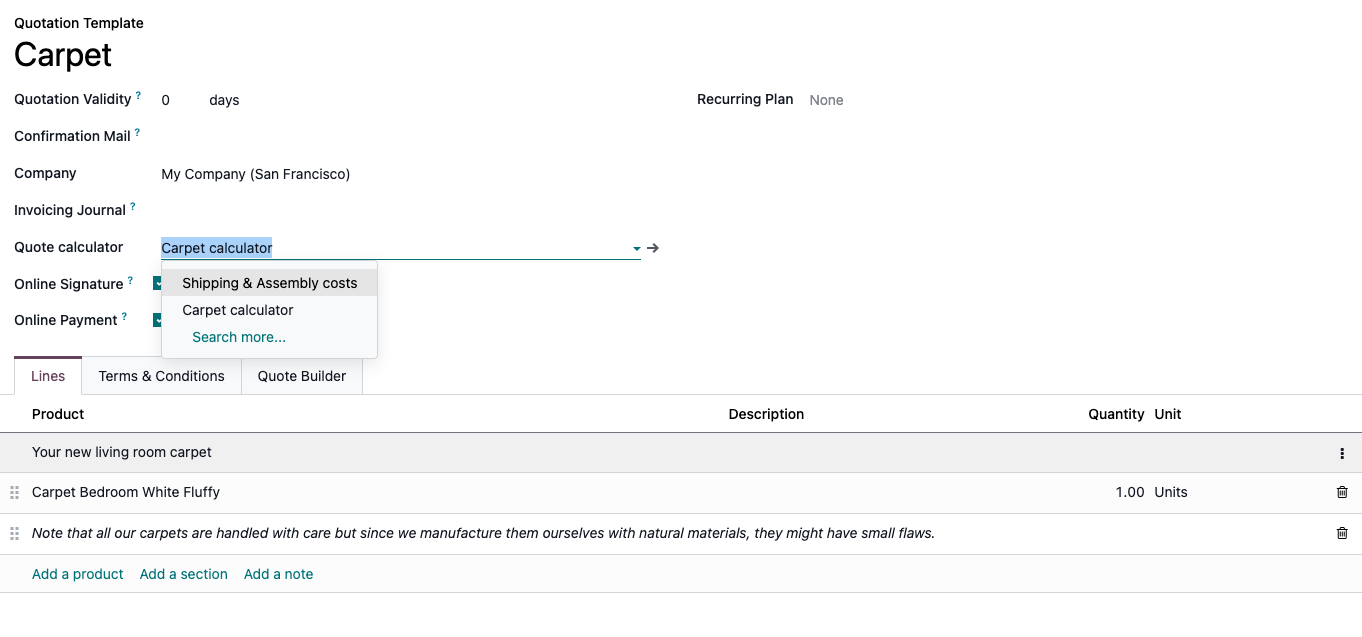Screen dimensions: 1362x637
Task: Toggle the Online Payment checkbox
Action: tap(157, 320)
